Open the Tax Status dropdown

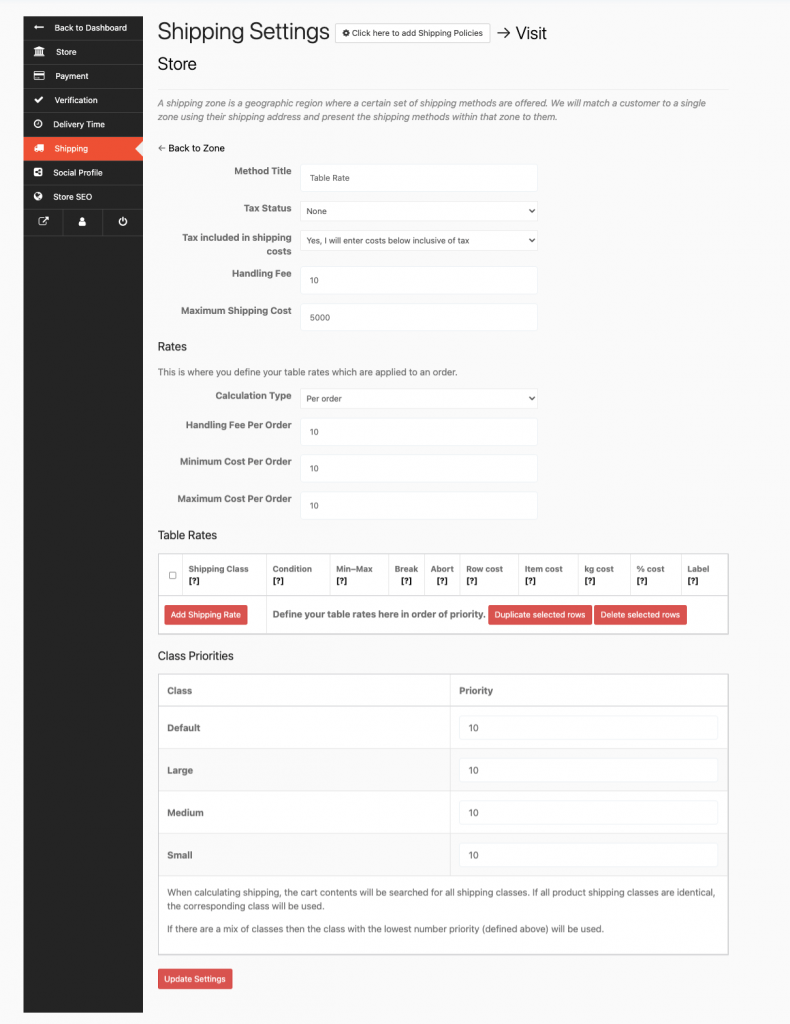click(419, 211)
